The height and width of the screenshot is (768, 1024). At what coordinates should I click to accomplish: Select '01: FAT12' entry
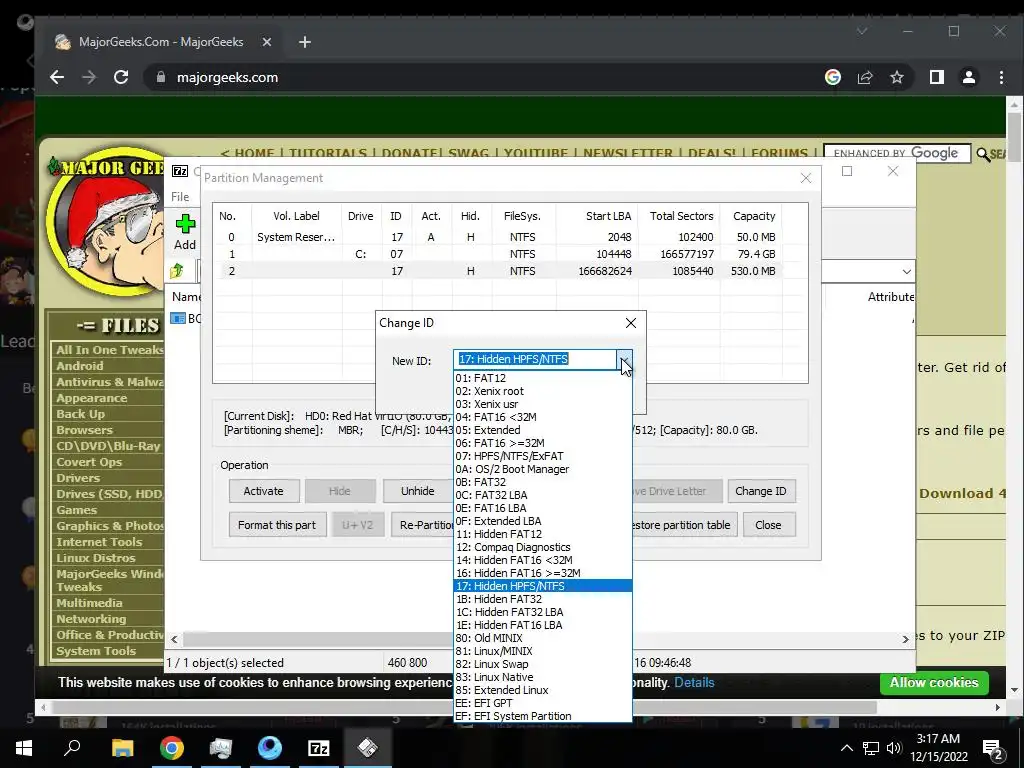click(x=543, y=378)
